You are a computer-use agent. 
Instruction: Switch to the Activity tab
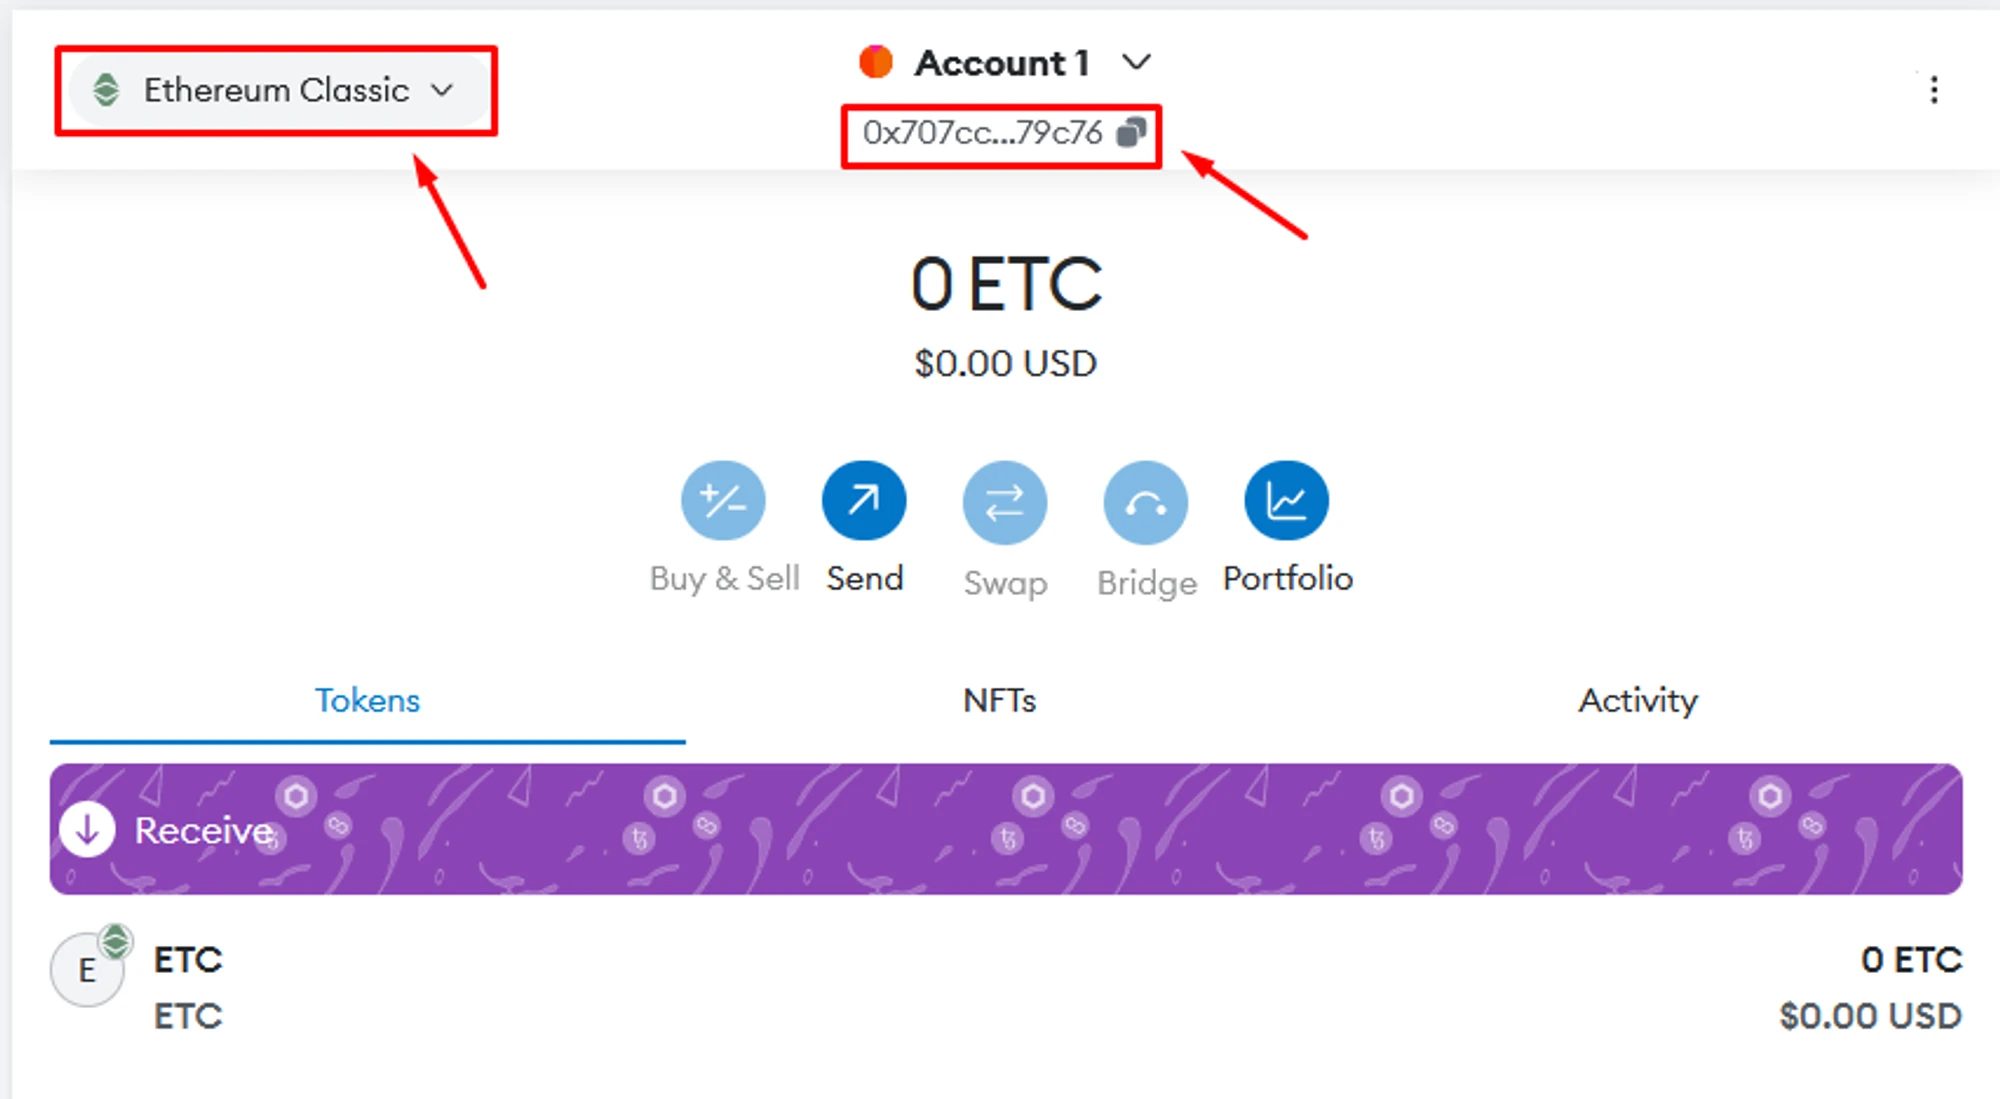[1638, 700]
